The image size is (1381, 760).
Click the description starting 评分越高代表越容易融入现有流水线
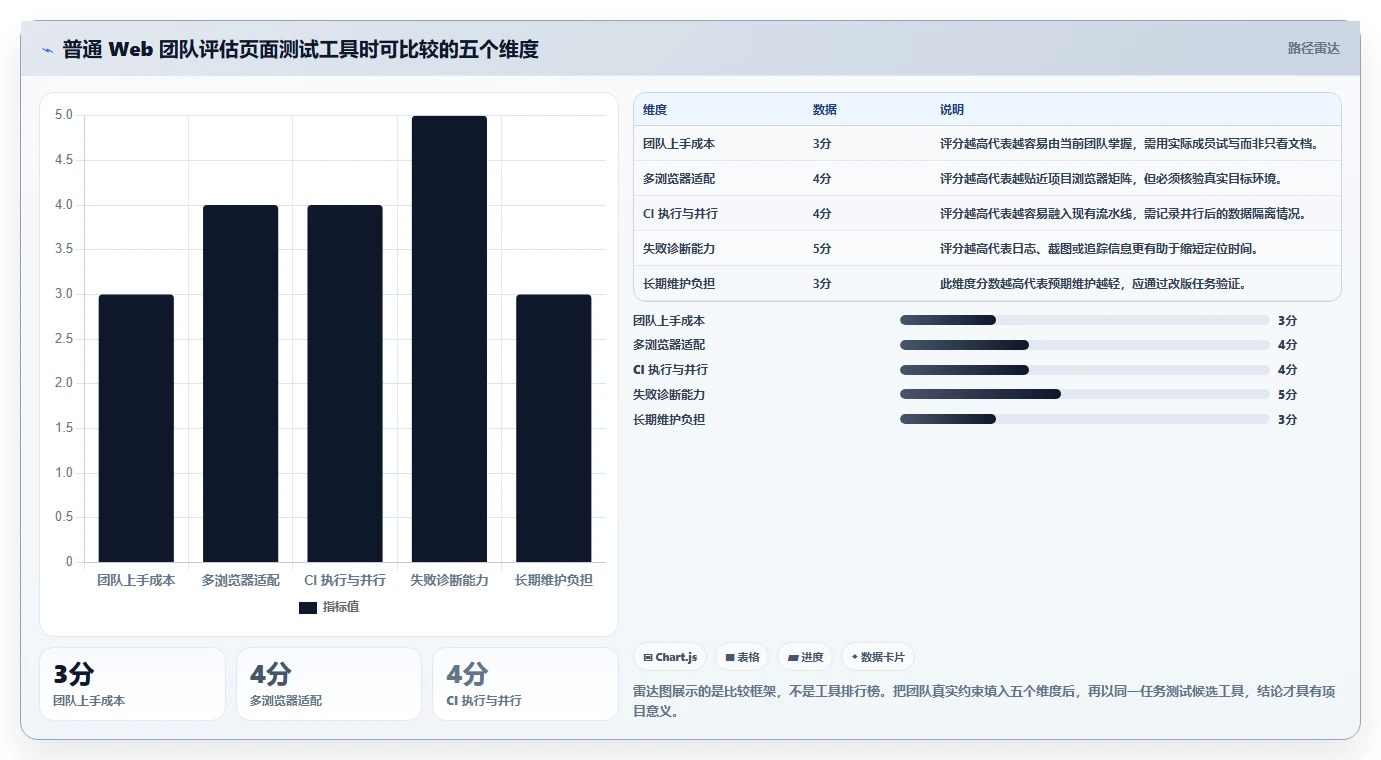click(x=1123, y=214)
